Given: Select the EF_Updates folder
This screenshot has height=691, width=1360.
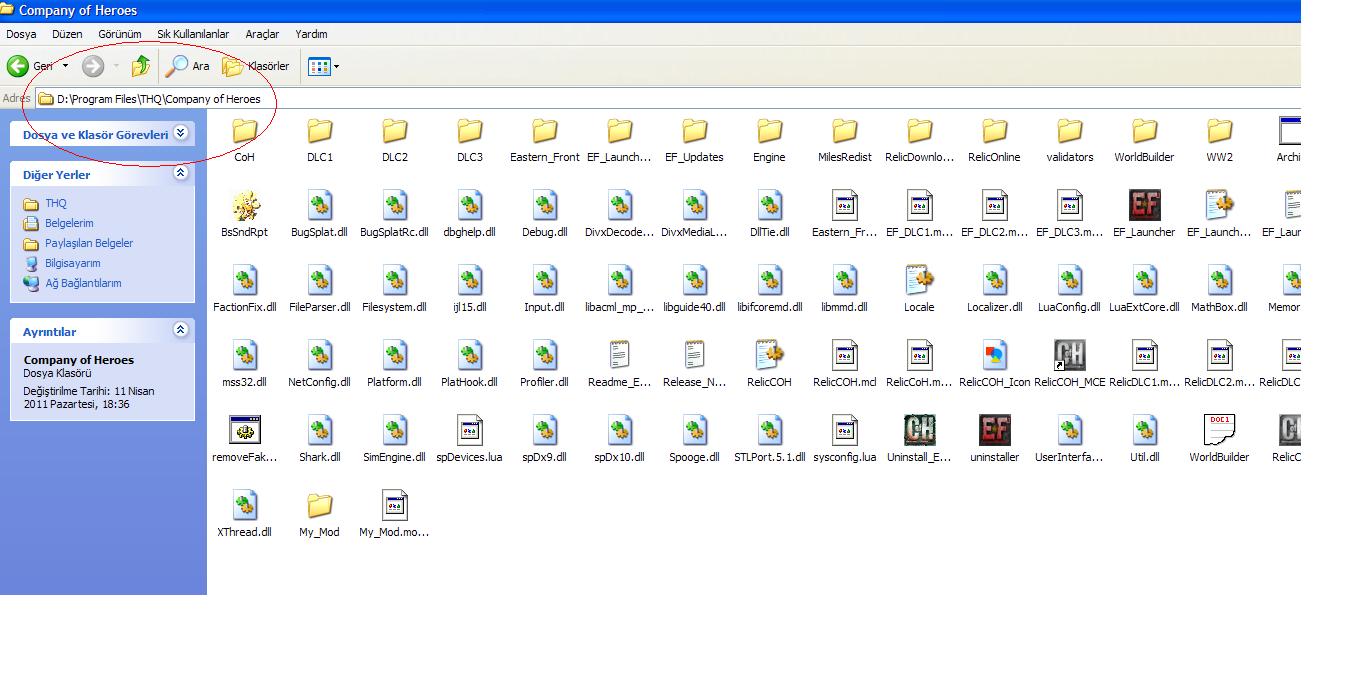Looking at the screenshot, I should point(694,140).
